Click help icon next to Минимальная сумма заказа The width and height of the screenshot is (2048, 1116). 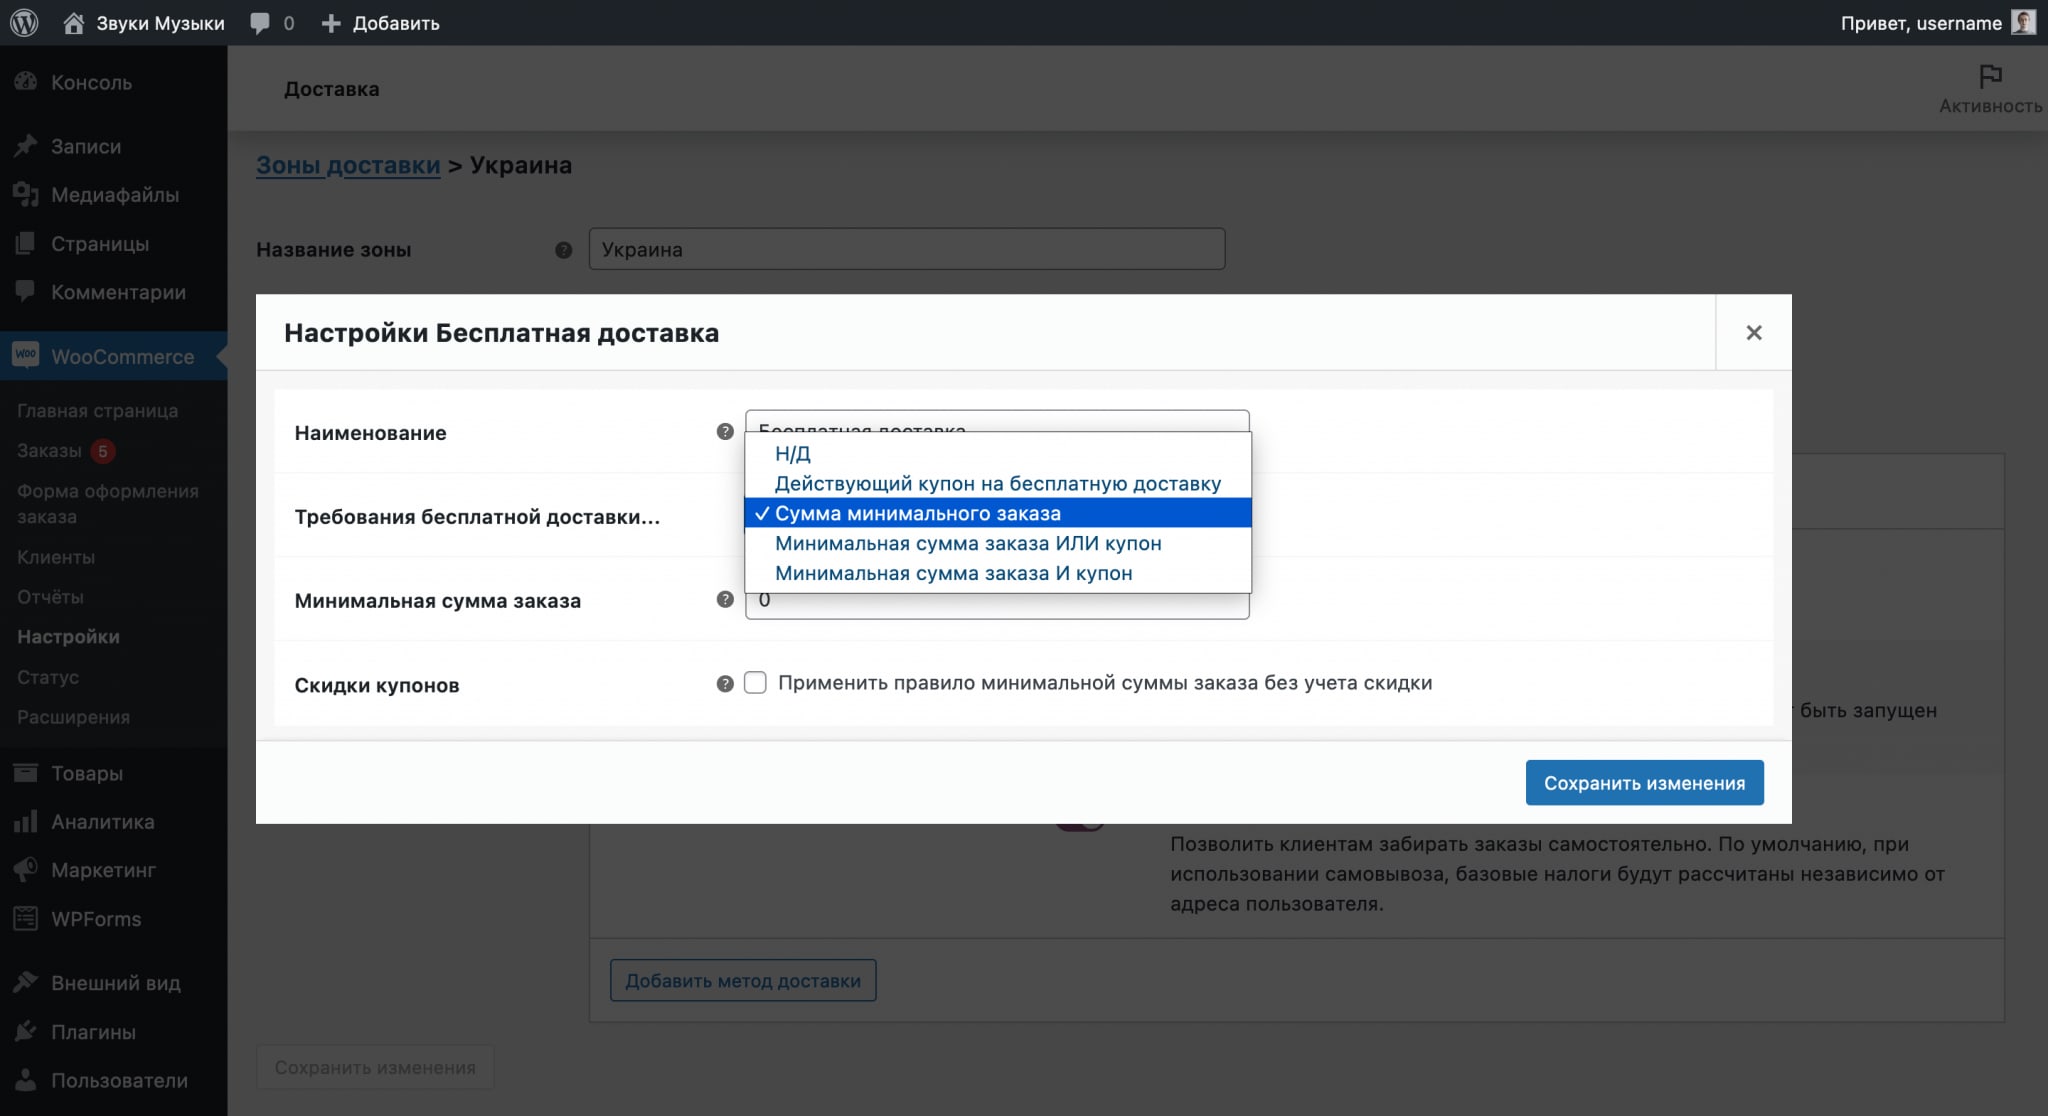[725, 600]
